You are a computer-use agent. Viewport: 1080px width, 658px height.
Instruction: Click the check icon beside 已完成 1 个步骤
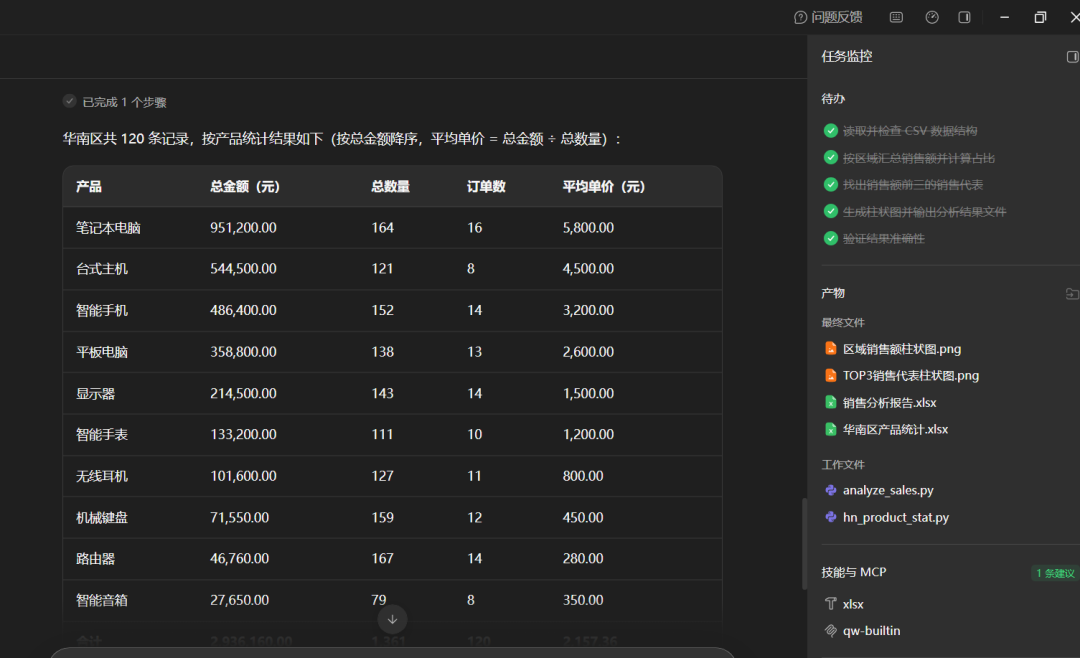(x=70, y=101)
